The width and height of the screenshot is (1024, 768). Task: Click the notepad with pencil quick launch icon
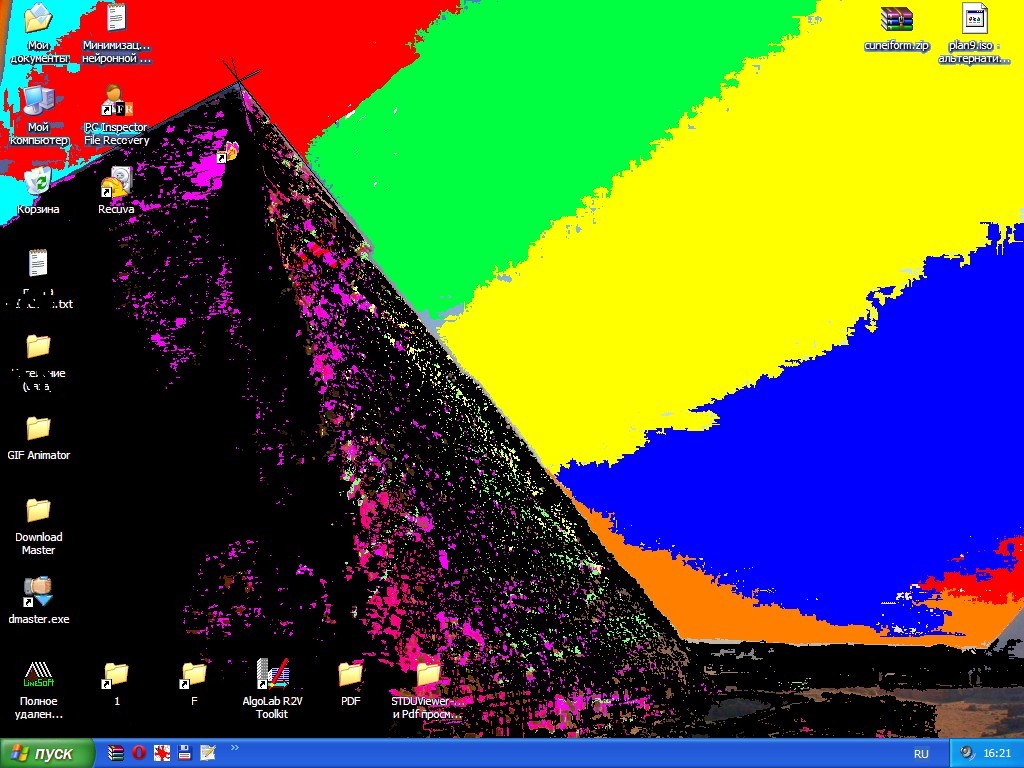click(x=208, y=752)
